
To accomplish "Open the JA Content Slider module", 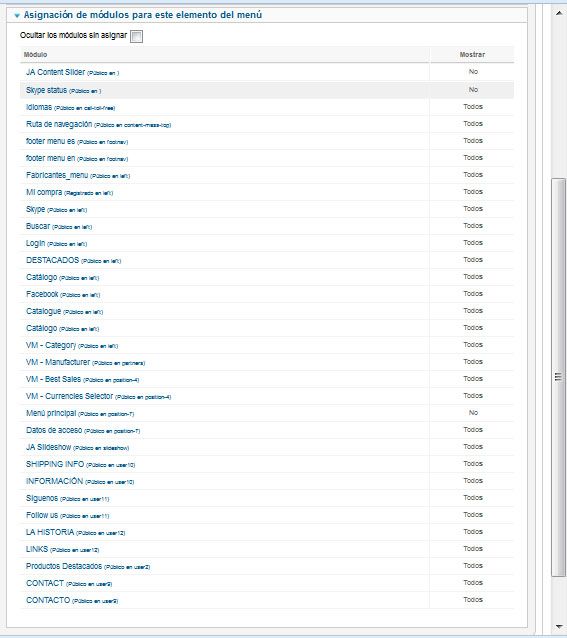I will click(55, 72).
